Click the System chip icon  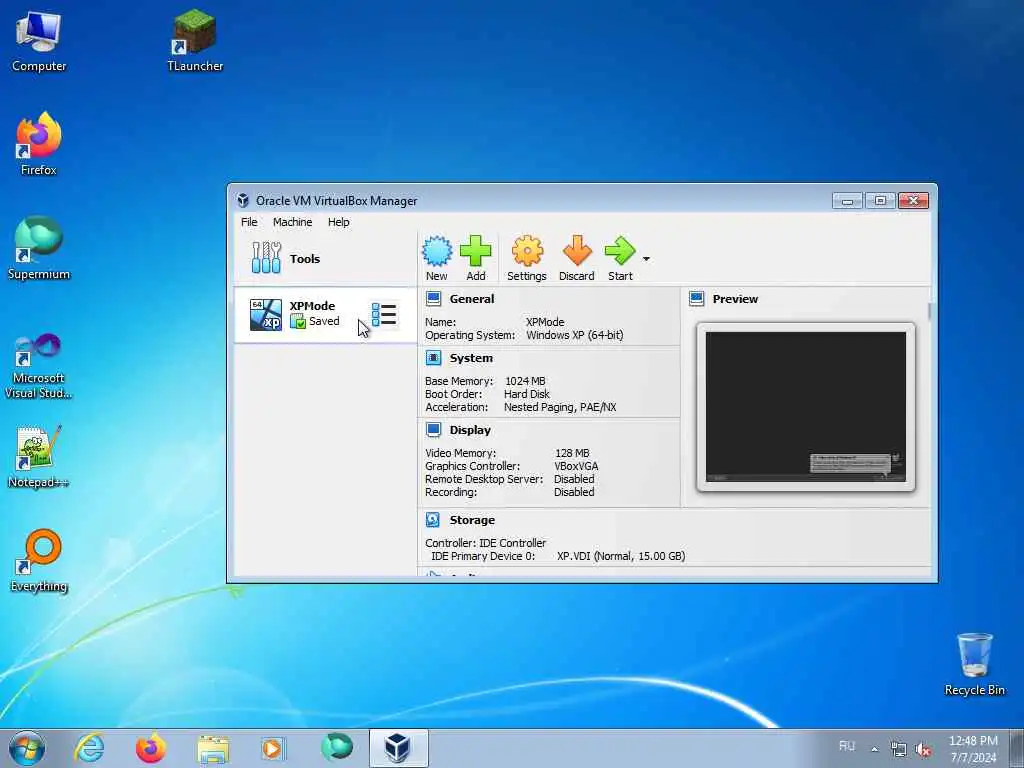(434, 358)
